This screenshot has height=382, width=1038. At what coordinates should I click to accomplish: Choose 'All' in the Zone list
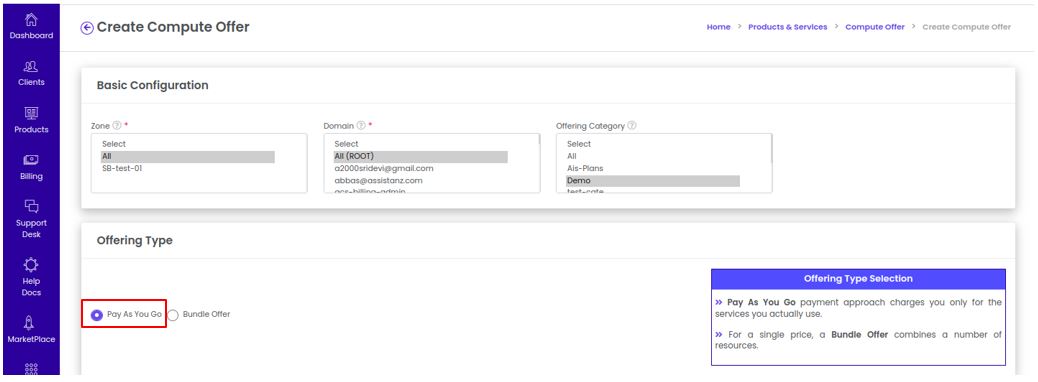click(187, 156)
